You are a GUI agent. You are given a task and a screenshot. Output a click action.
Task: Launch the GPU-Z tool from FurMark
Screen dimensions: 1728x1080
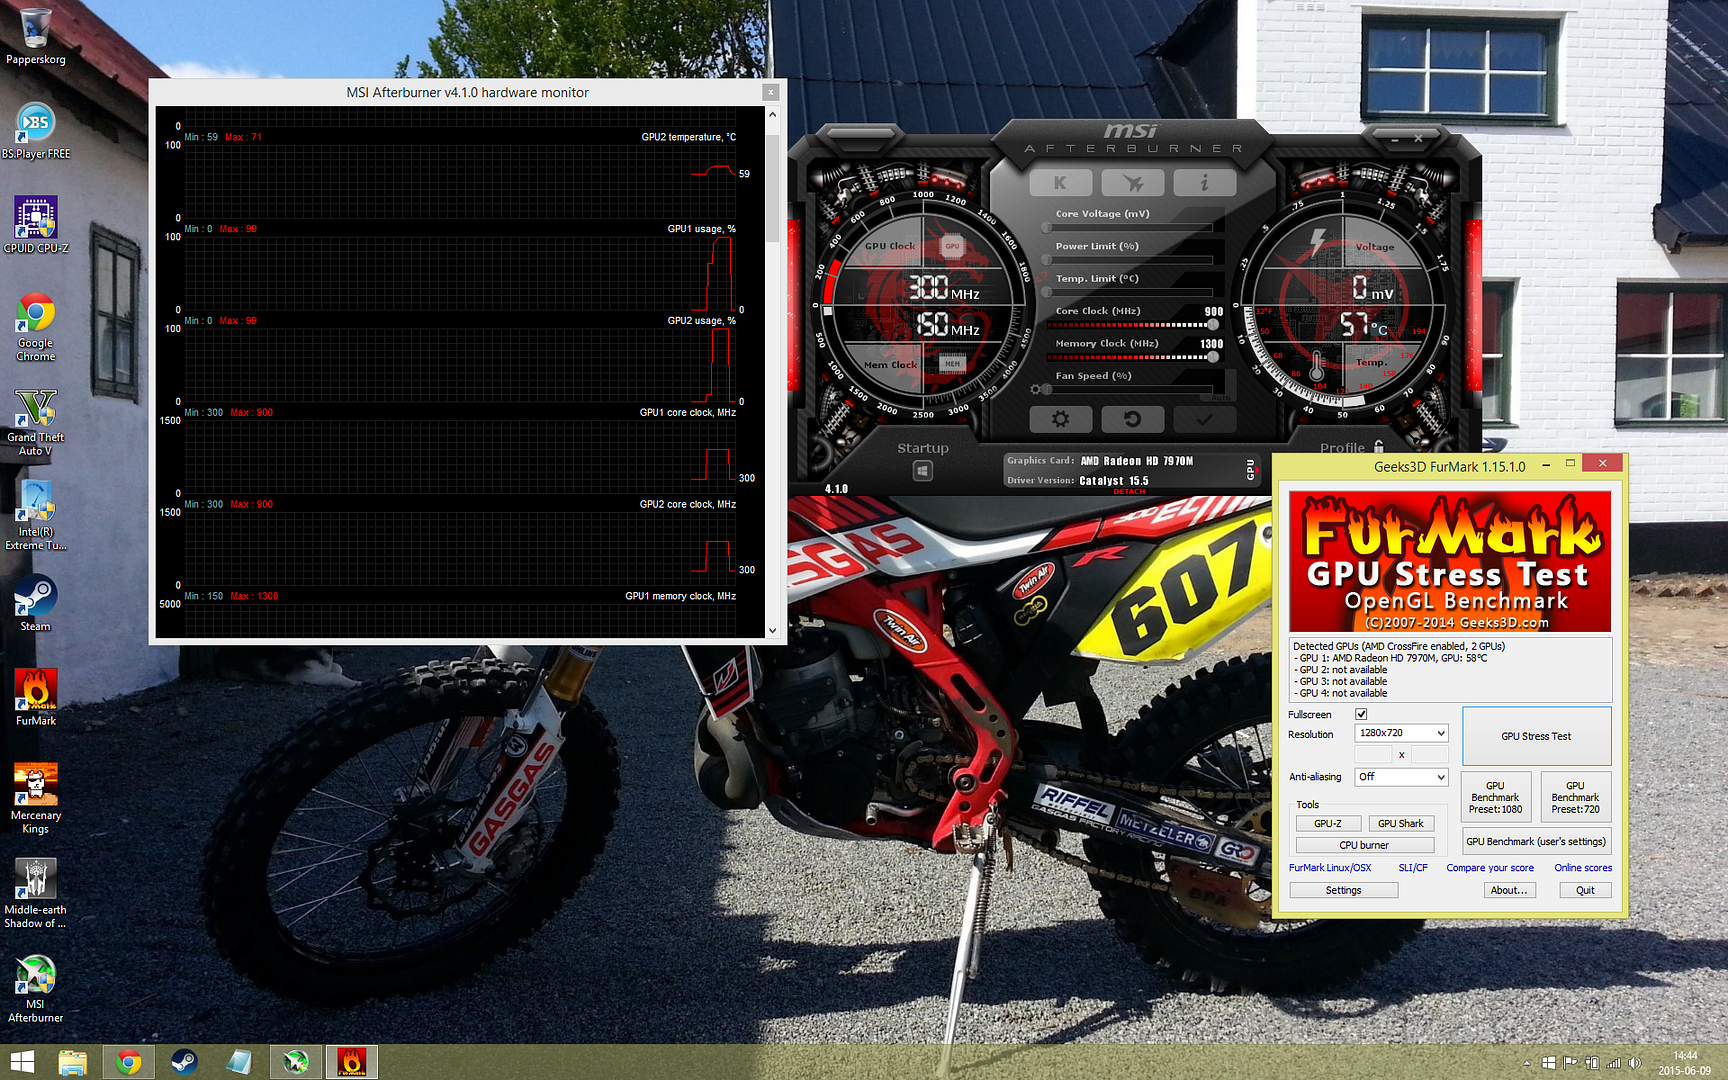pos(1328,824)
